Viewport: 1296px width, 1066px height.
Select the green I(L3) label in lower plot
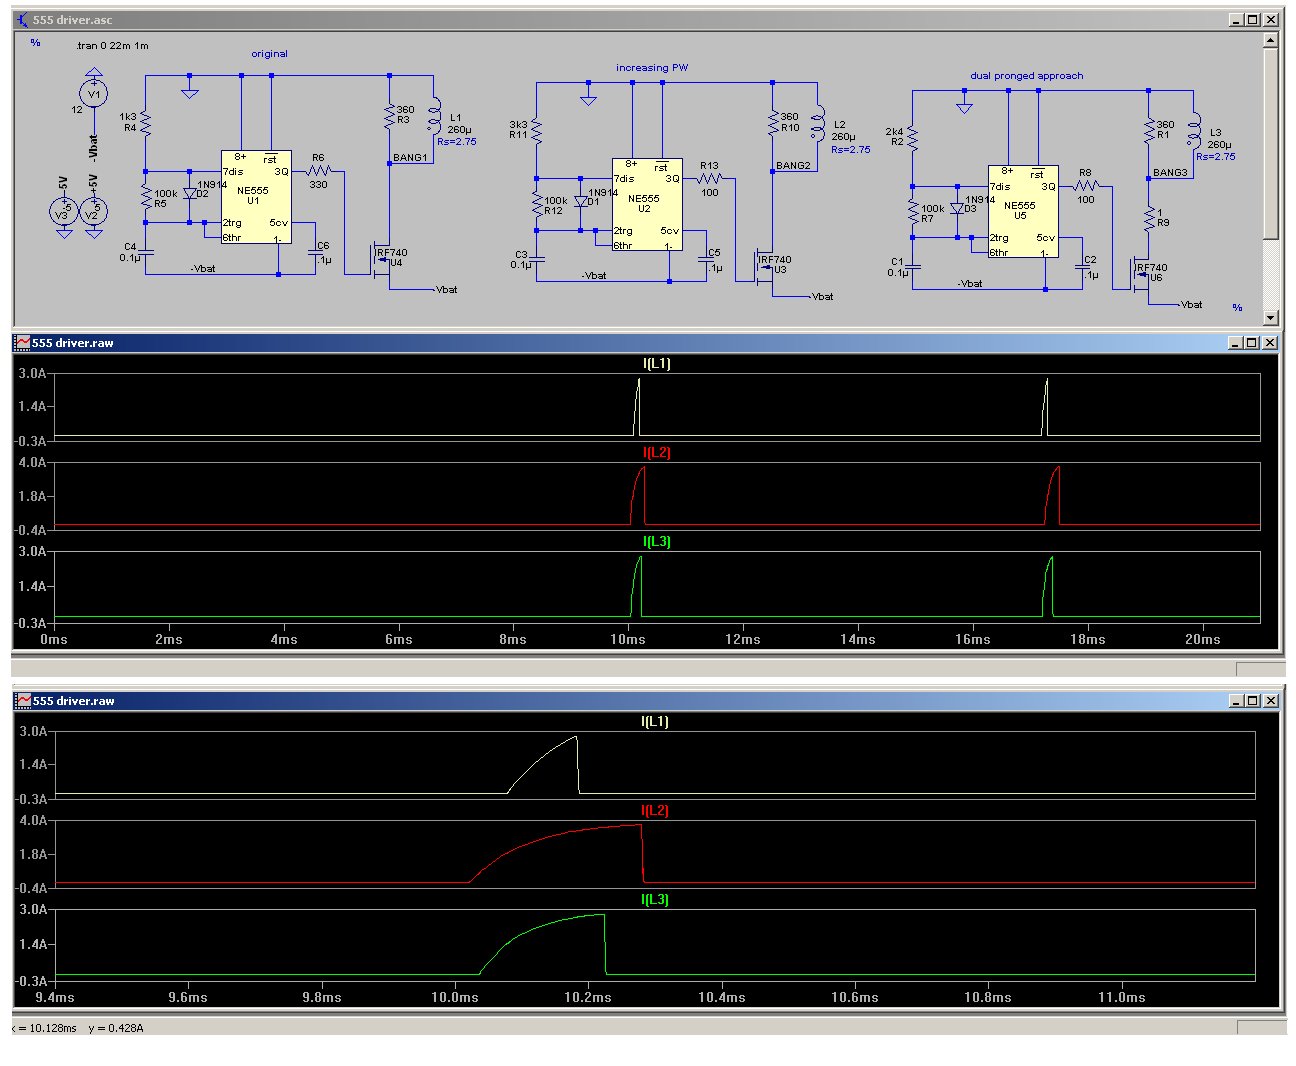point(654,900)
